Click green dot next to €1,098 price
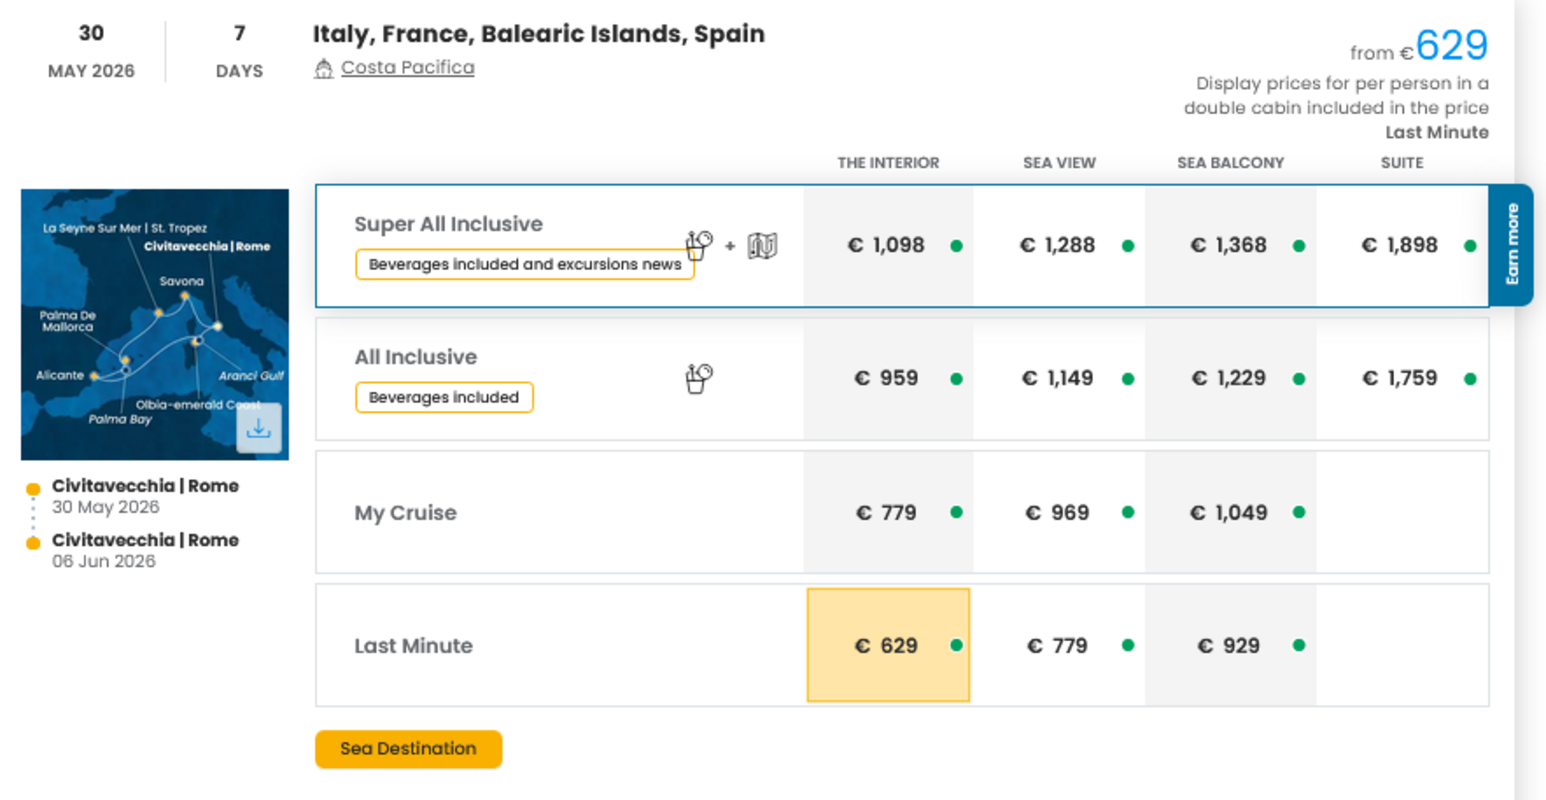Image resolution: width=1546 pixels, height=800 pixels. pos(957,246)
